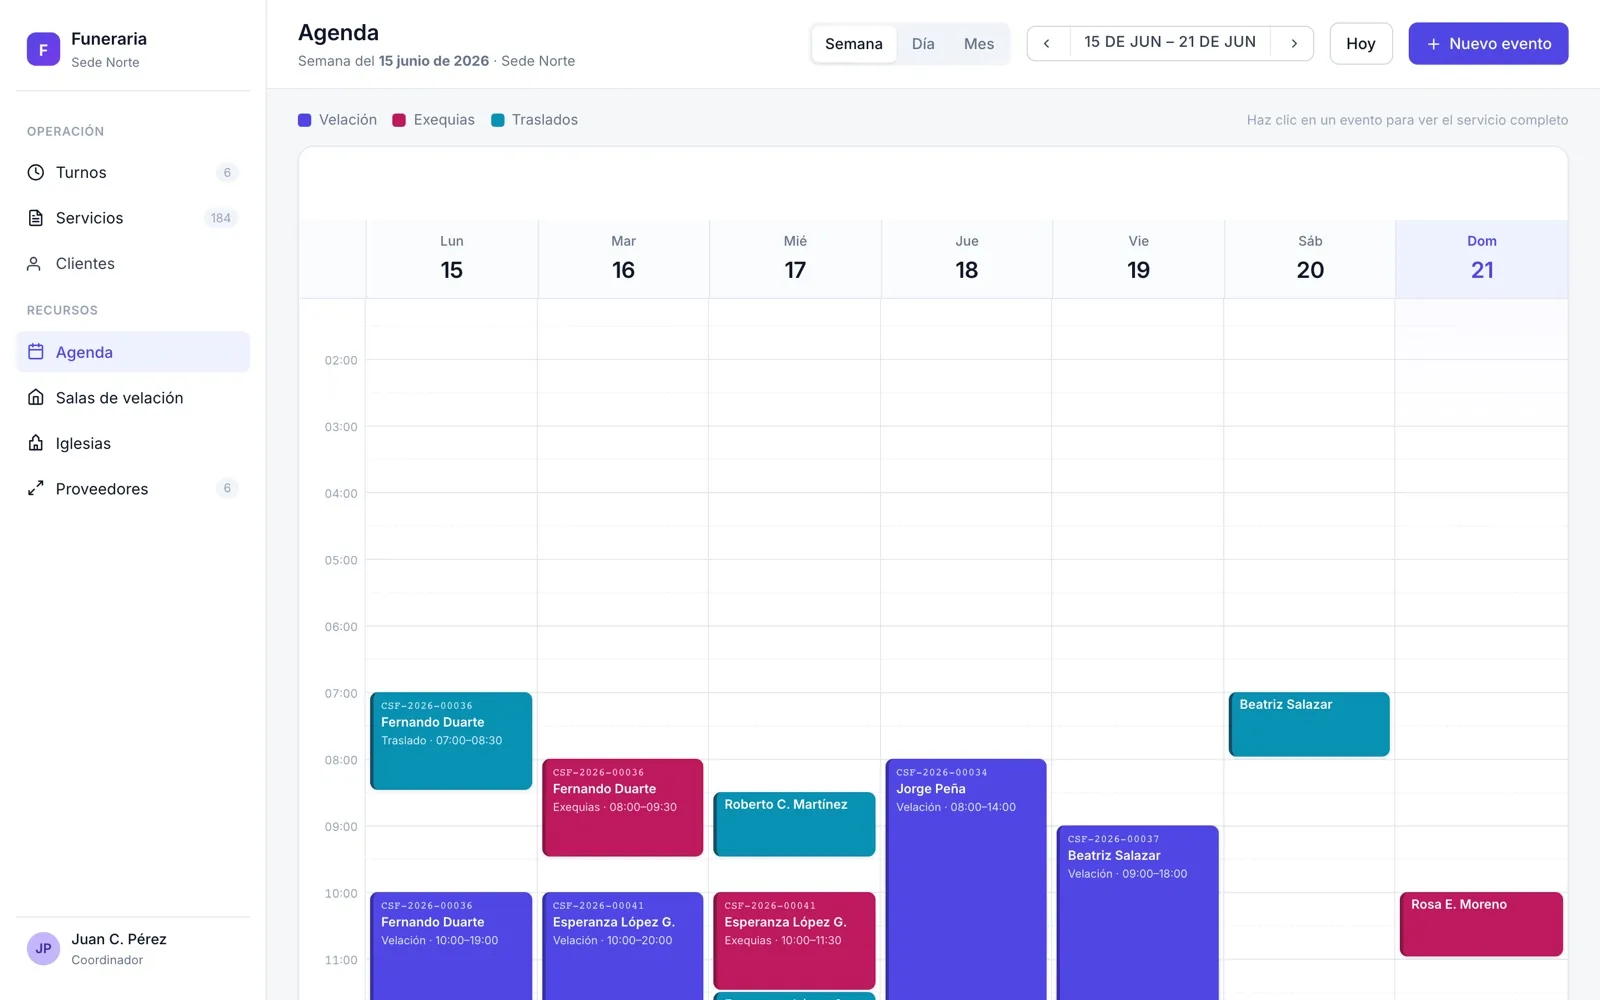Open Fernando Duarte Velación 10:00–19:00 event
Image resolution: width=1600 pixels, height=1000 pixels.
[x=451, y=946]
